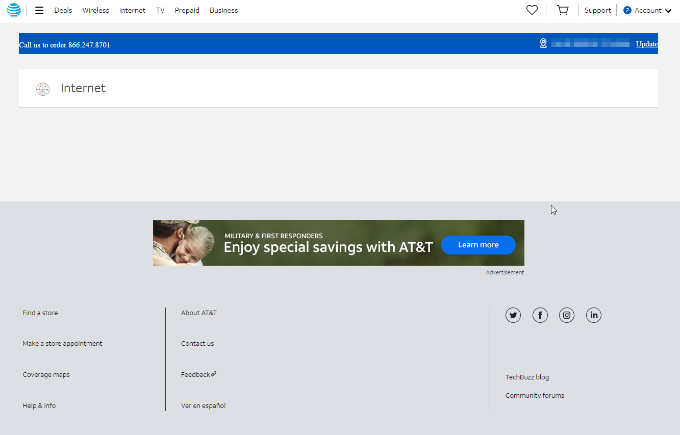Open the Coverage maps link
The width and height of the screenshot is (680, 435).
[46, 374]
